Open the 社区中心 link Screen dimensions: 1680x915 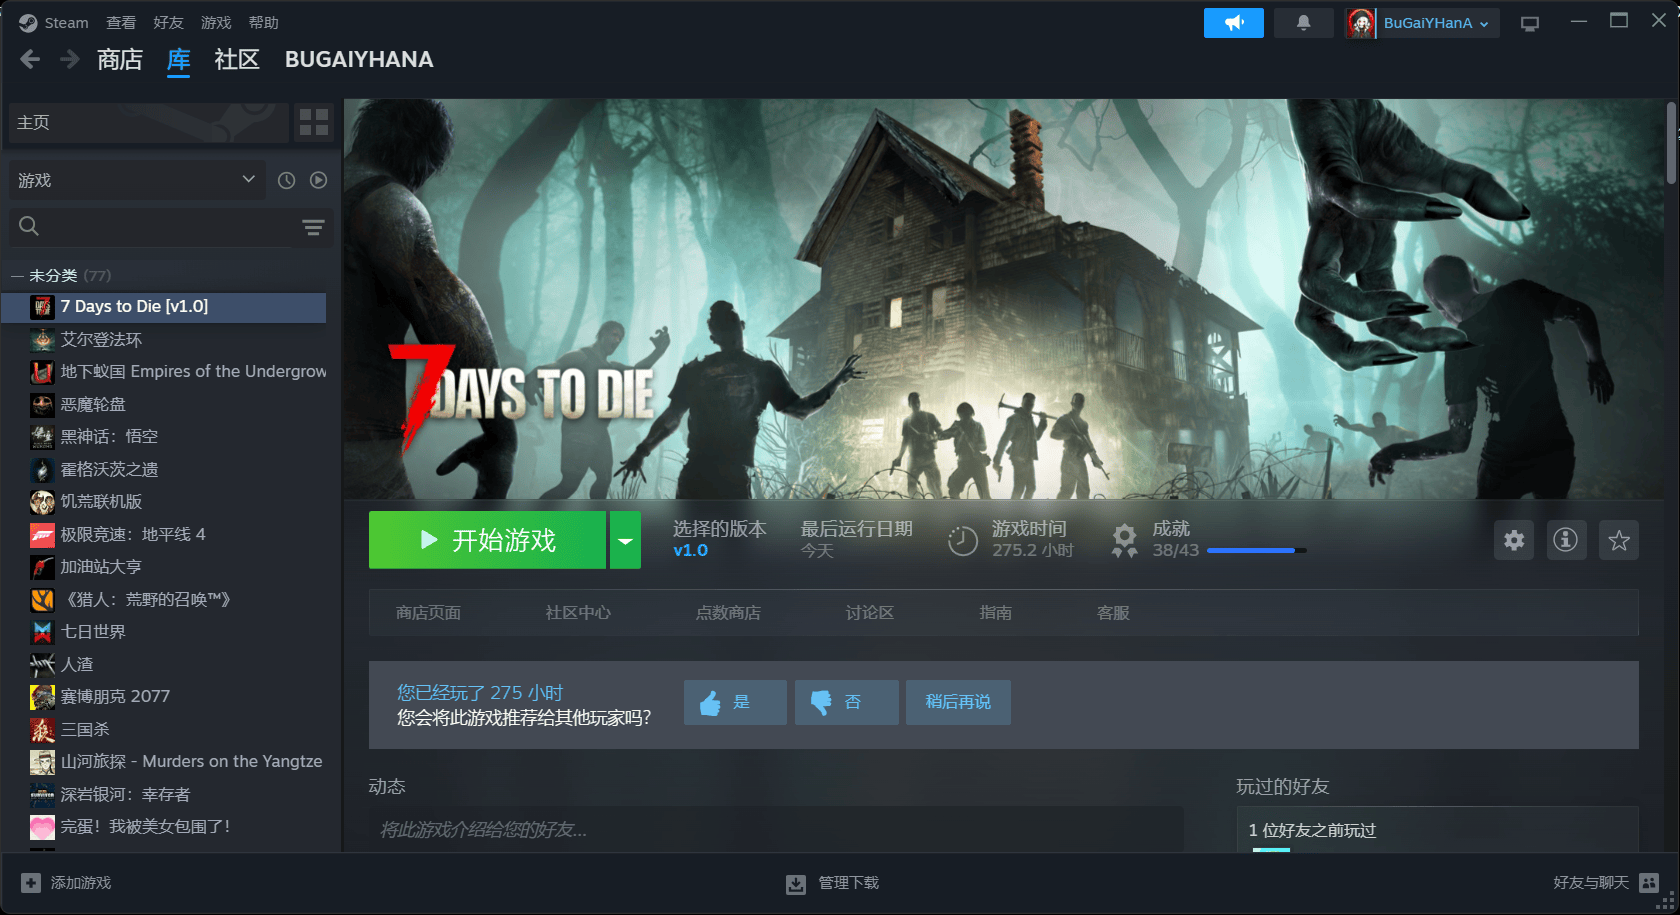pos(578,613)
